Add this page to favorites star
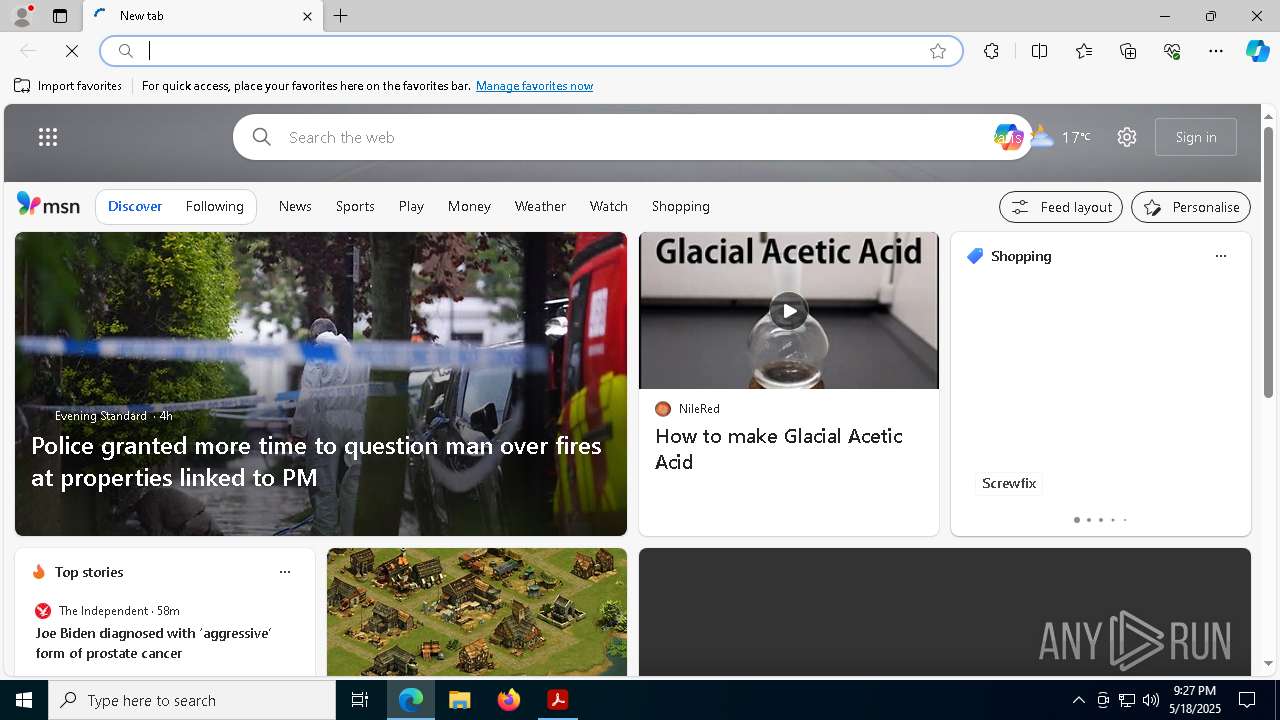1280x720 pixels. 937,51
